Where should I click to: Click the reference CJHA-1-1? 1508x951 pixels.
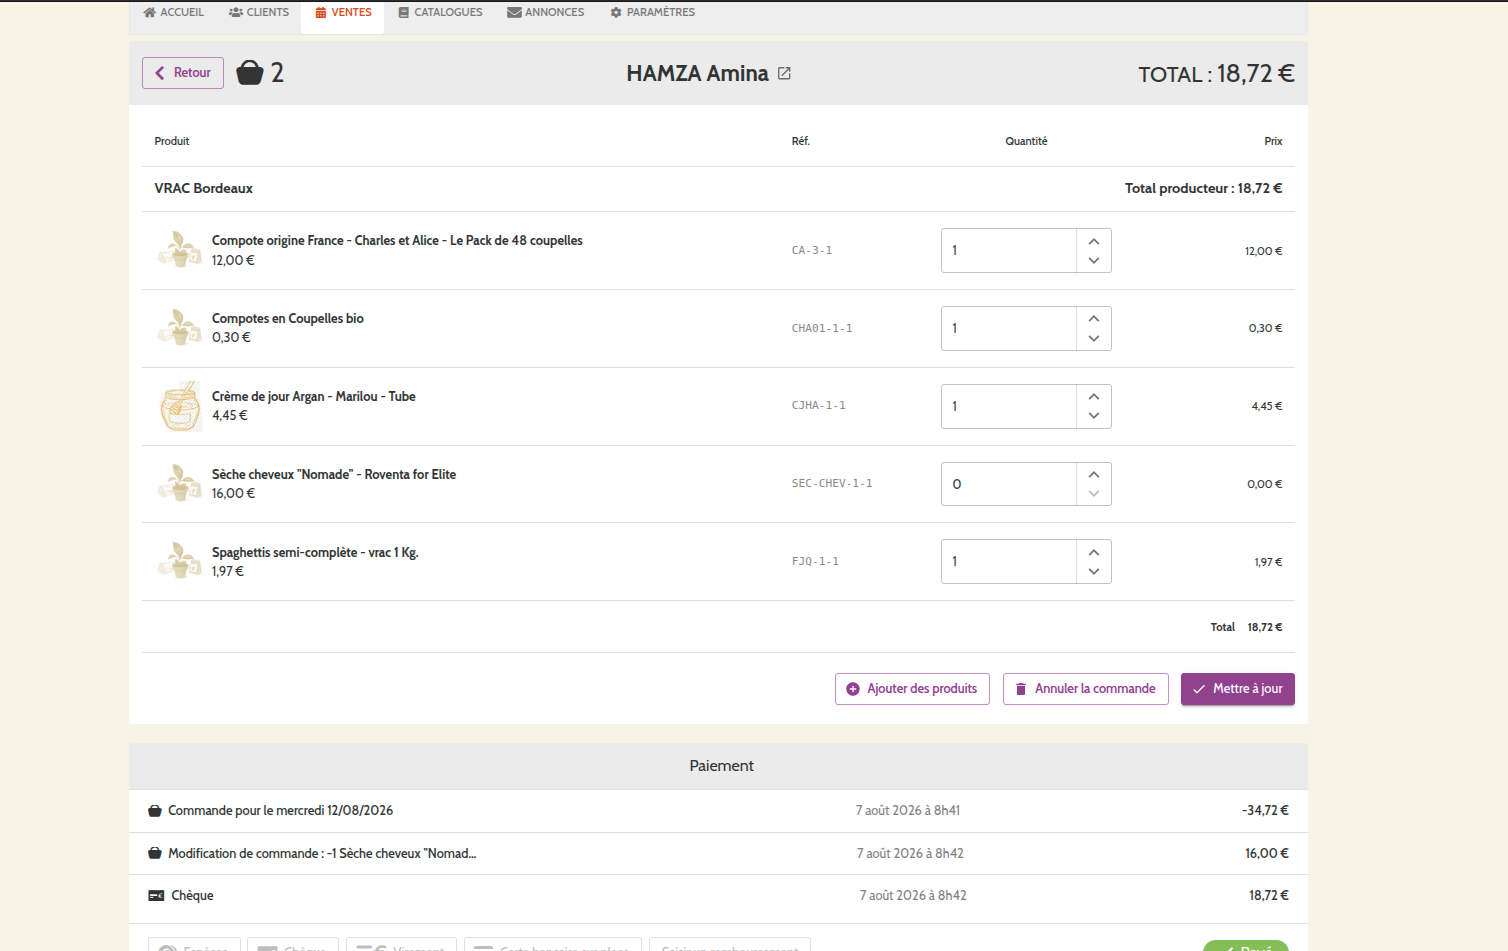(x=819, y=406)
